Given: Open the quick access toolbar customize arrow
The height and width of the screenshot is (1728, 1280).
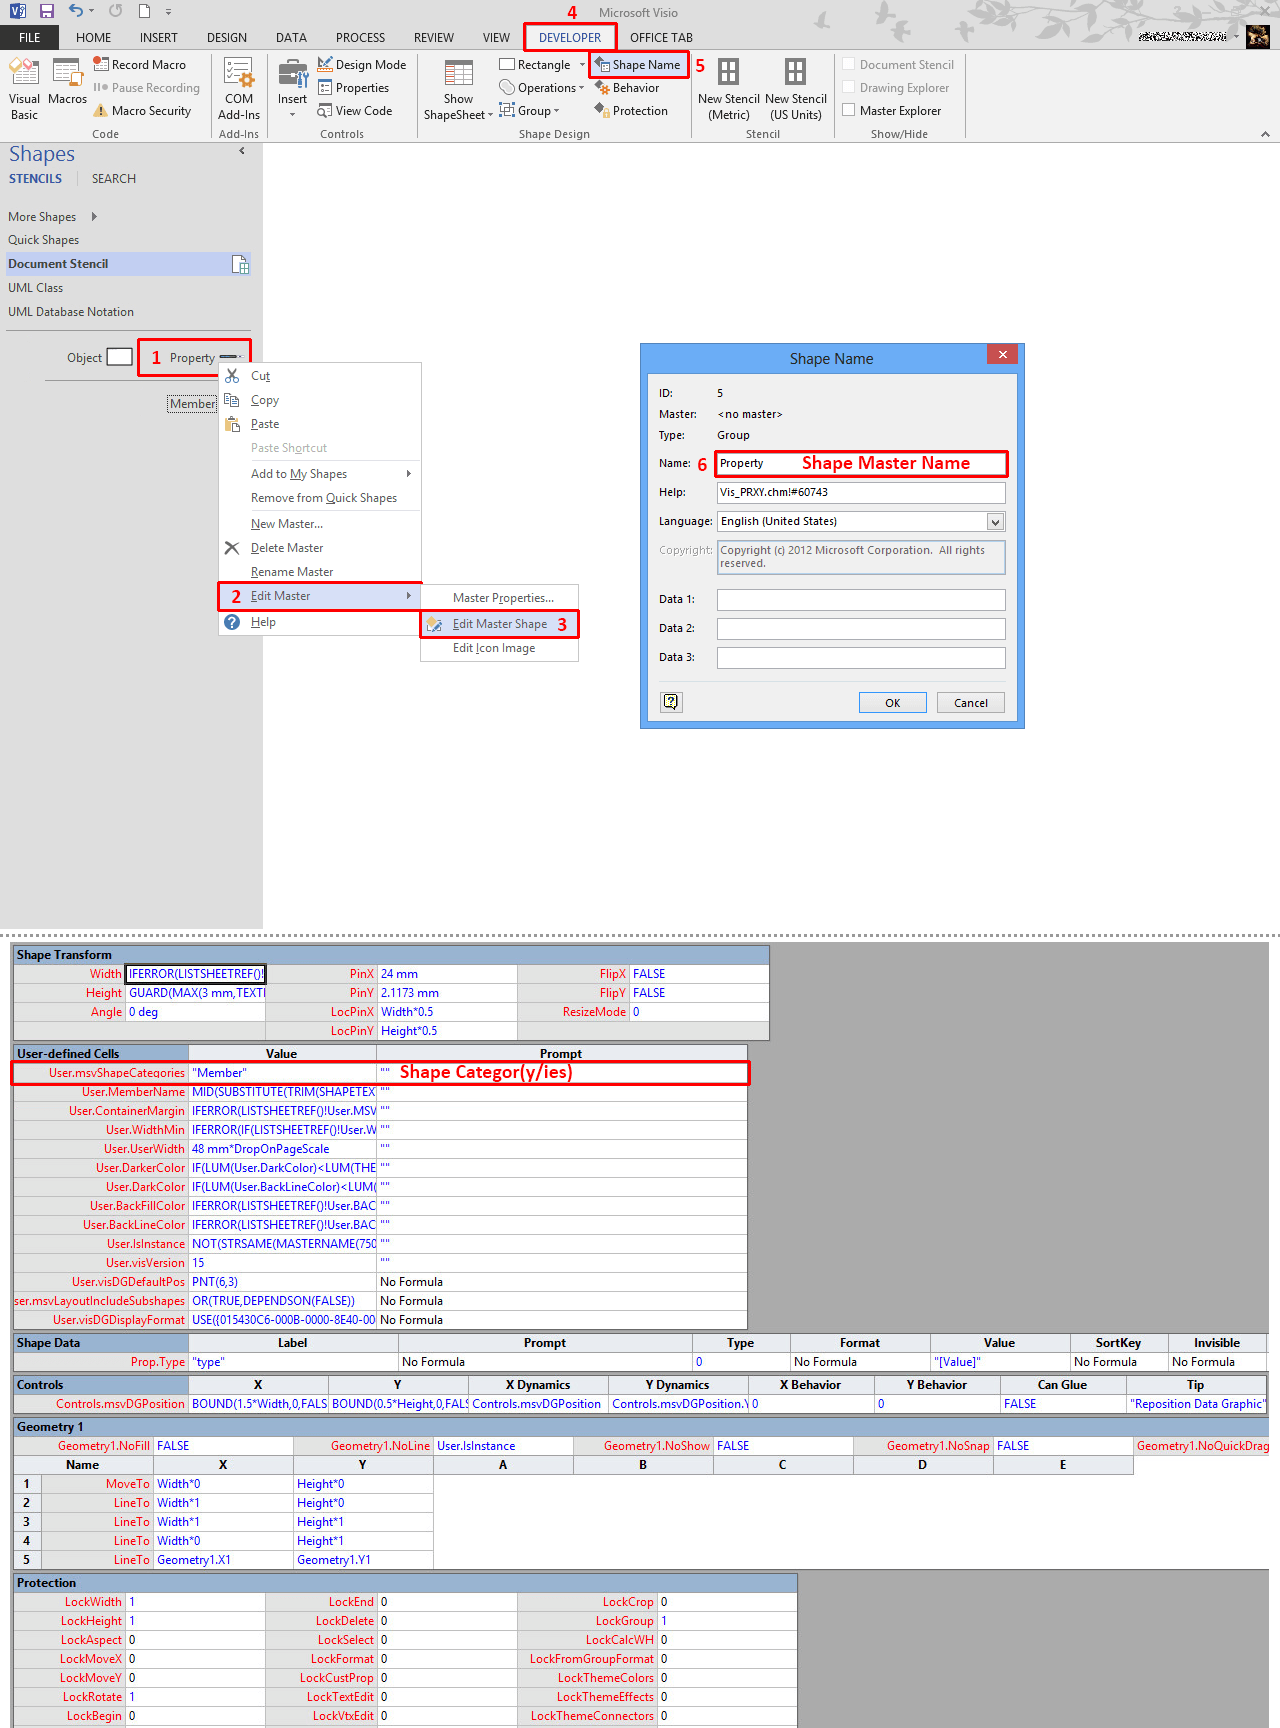Looking at the screenshot, I should point(168,12).
